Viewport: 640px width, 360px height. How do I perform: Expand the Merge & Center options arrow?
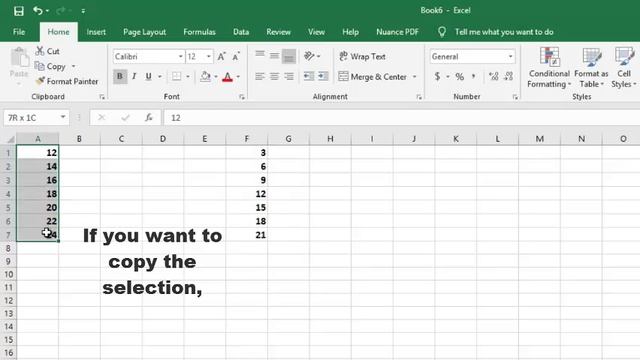pos(415,76)
